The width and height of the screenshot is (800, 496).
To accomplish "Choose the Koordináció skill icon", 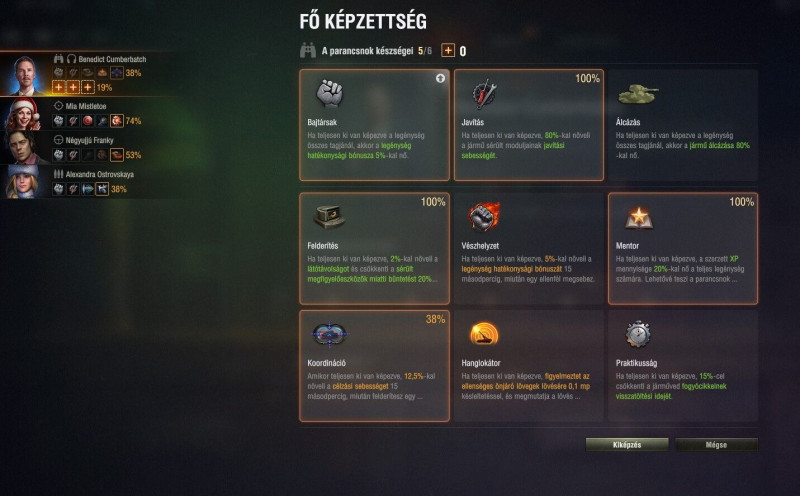I will click(x=329, y=335).
